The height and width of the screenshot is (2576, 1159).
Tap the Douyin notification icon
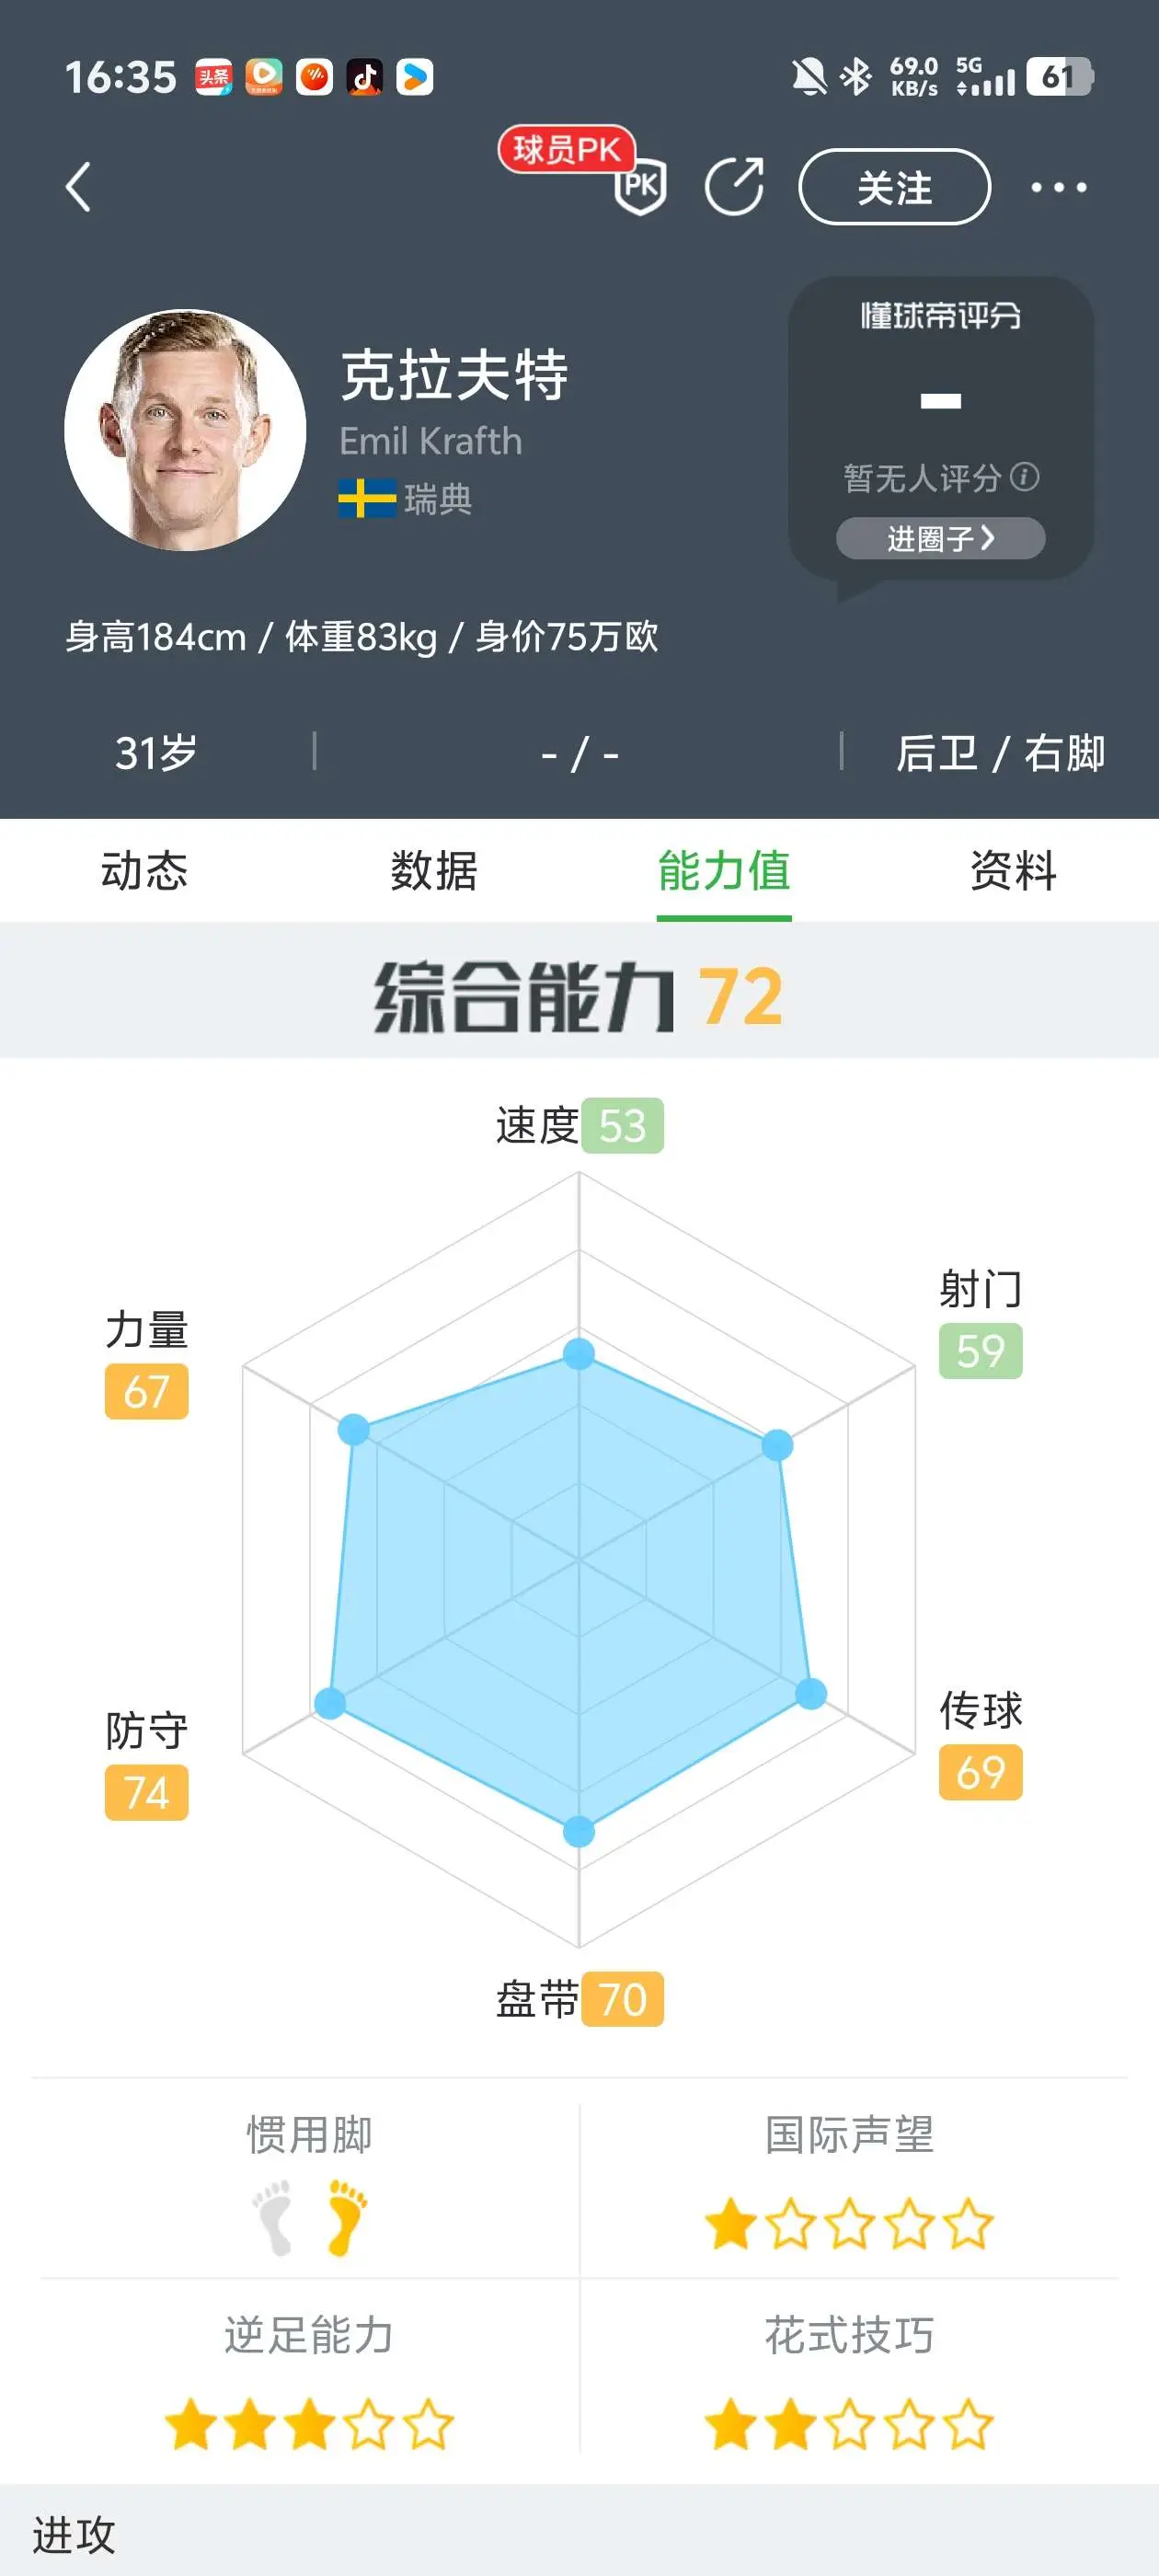(364, 77)
